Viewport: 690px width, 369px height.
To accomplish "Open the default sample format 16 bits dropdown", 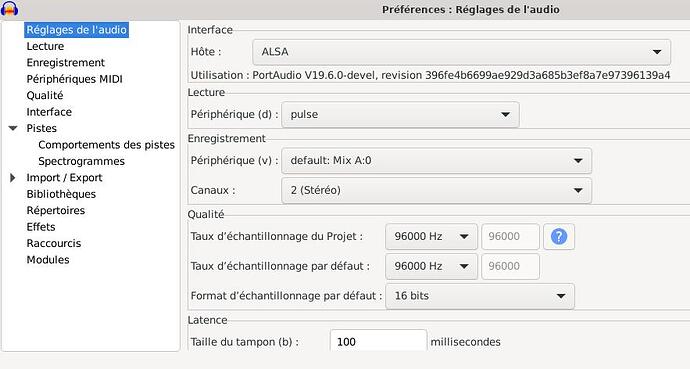I will 480,296.
